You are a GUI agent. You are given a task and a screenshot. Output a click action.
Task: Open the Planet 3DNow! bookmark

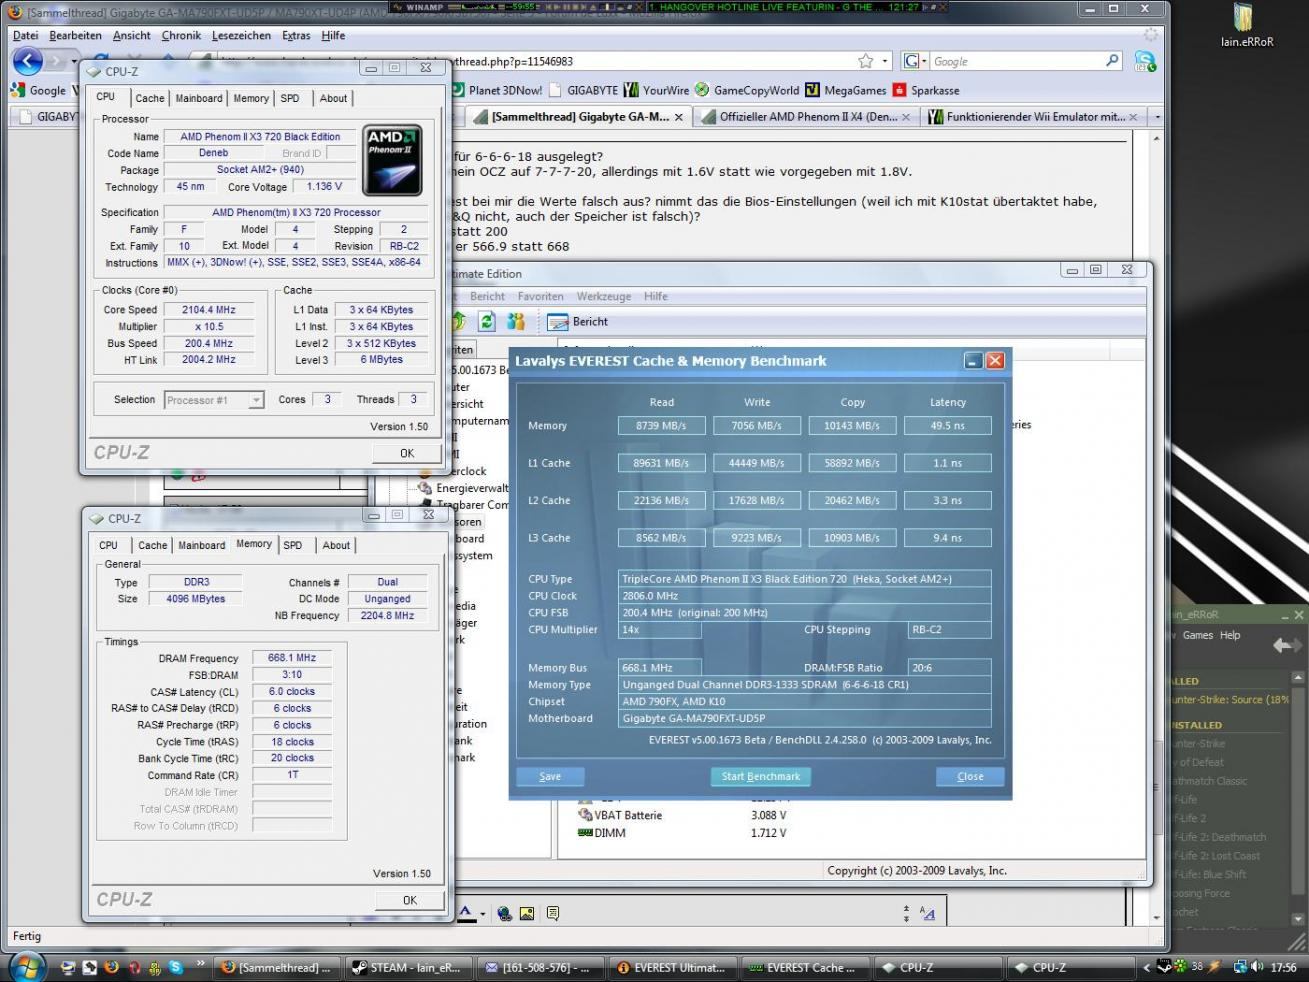click(496, 90)
